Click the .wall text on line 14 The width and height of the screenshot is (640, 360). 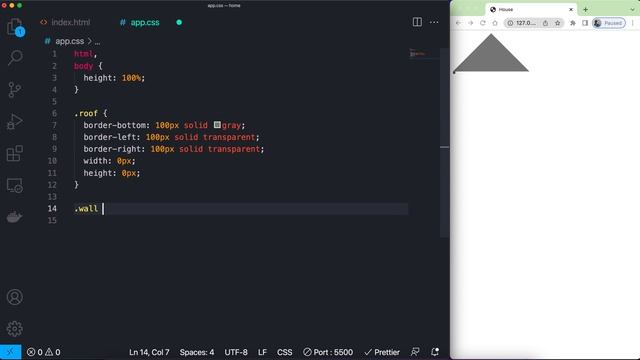coord(86,209)
